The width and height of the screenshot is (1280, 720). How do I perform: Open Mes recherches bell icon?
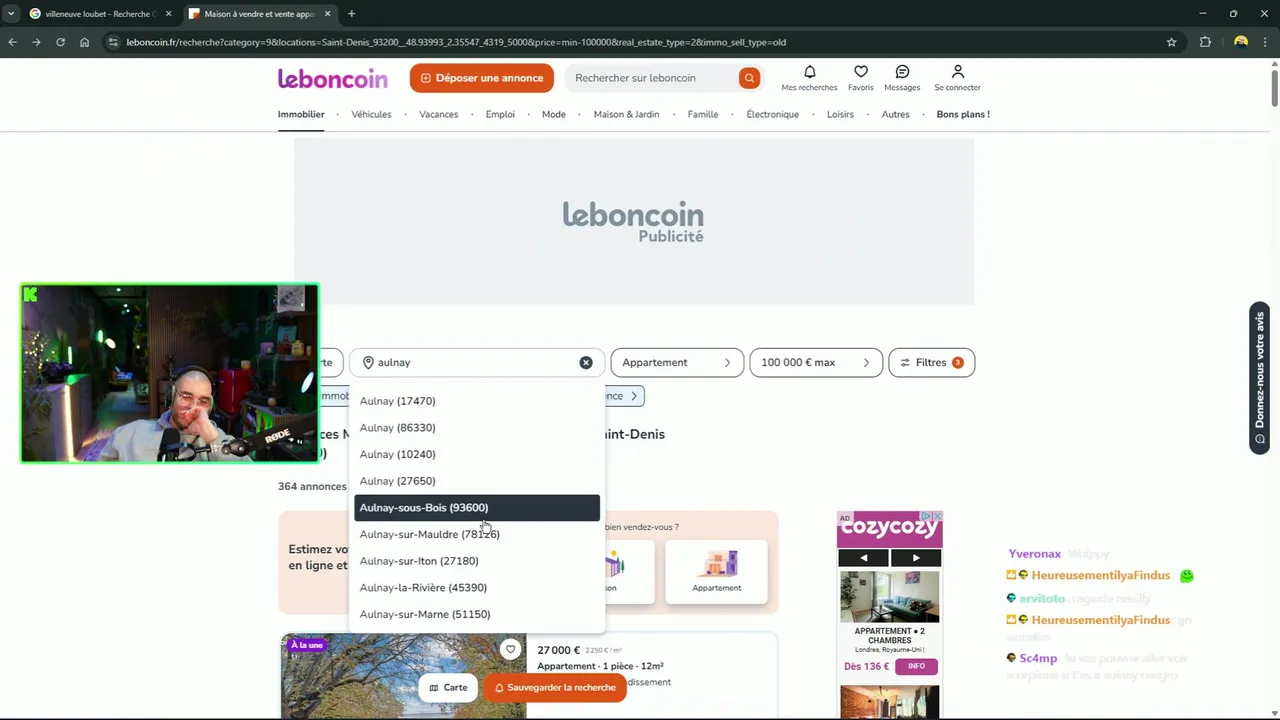809,72
